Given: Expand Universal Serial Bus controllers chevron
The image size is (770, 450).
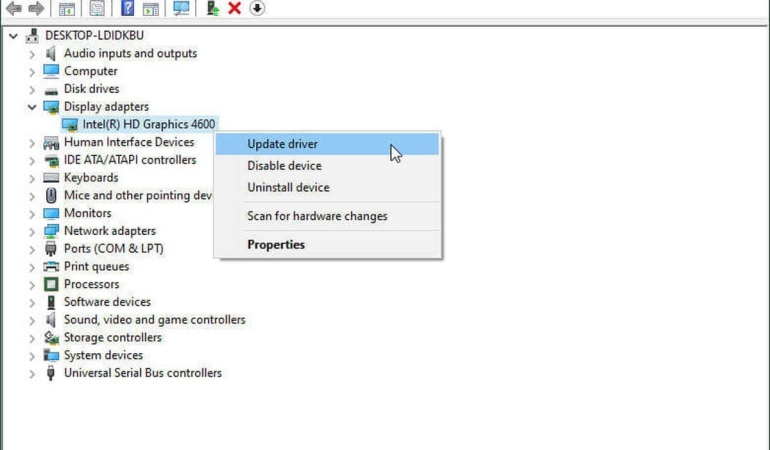Looking at the screenshot, I should (32, 374).
